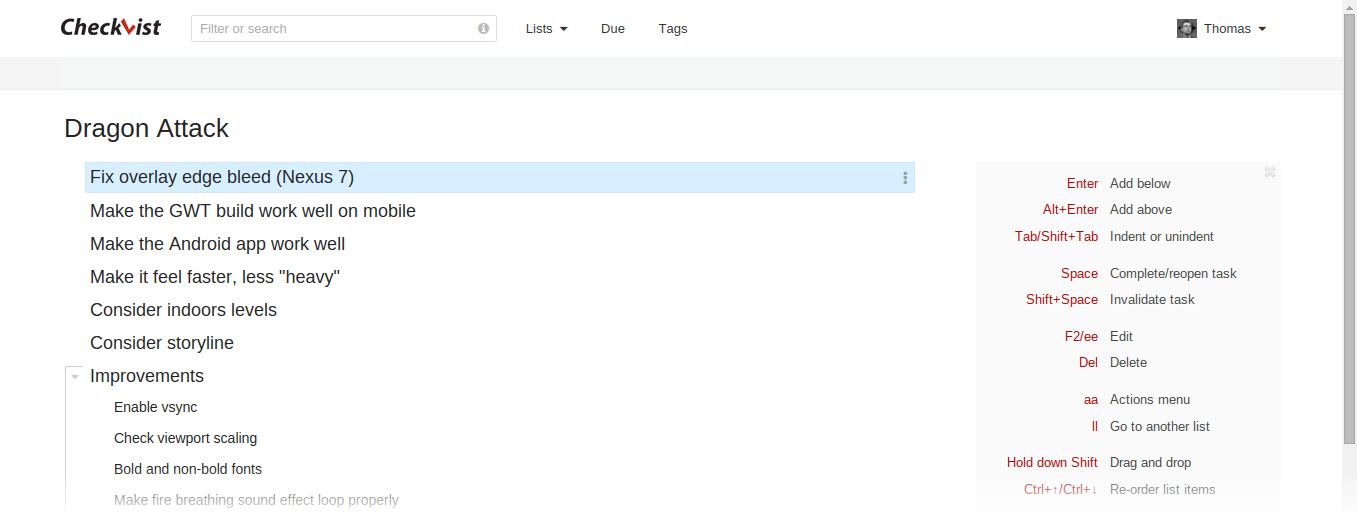Screen dimensions: 1357x519
Task: Click Complete/reopen task shortcut entry
Action: (x=1173, y=274)
